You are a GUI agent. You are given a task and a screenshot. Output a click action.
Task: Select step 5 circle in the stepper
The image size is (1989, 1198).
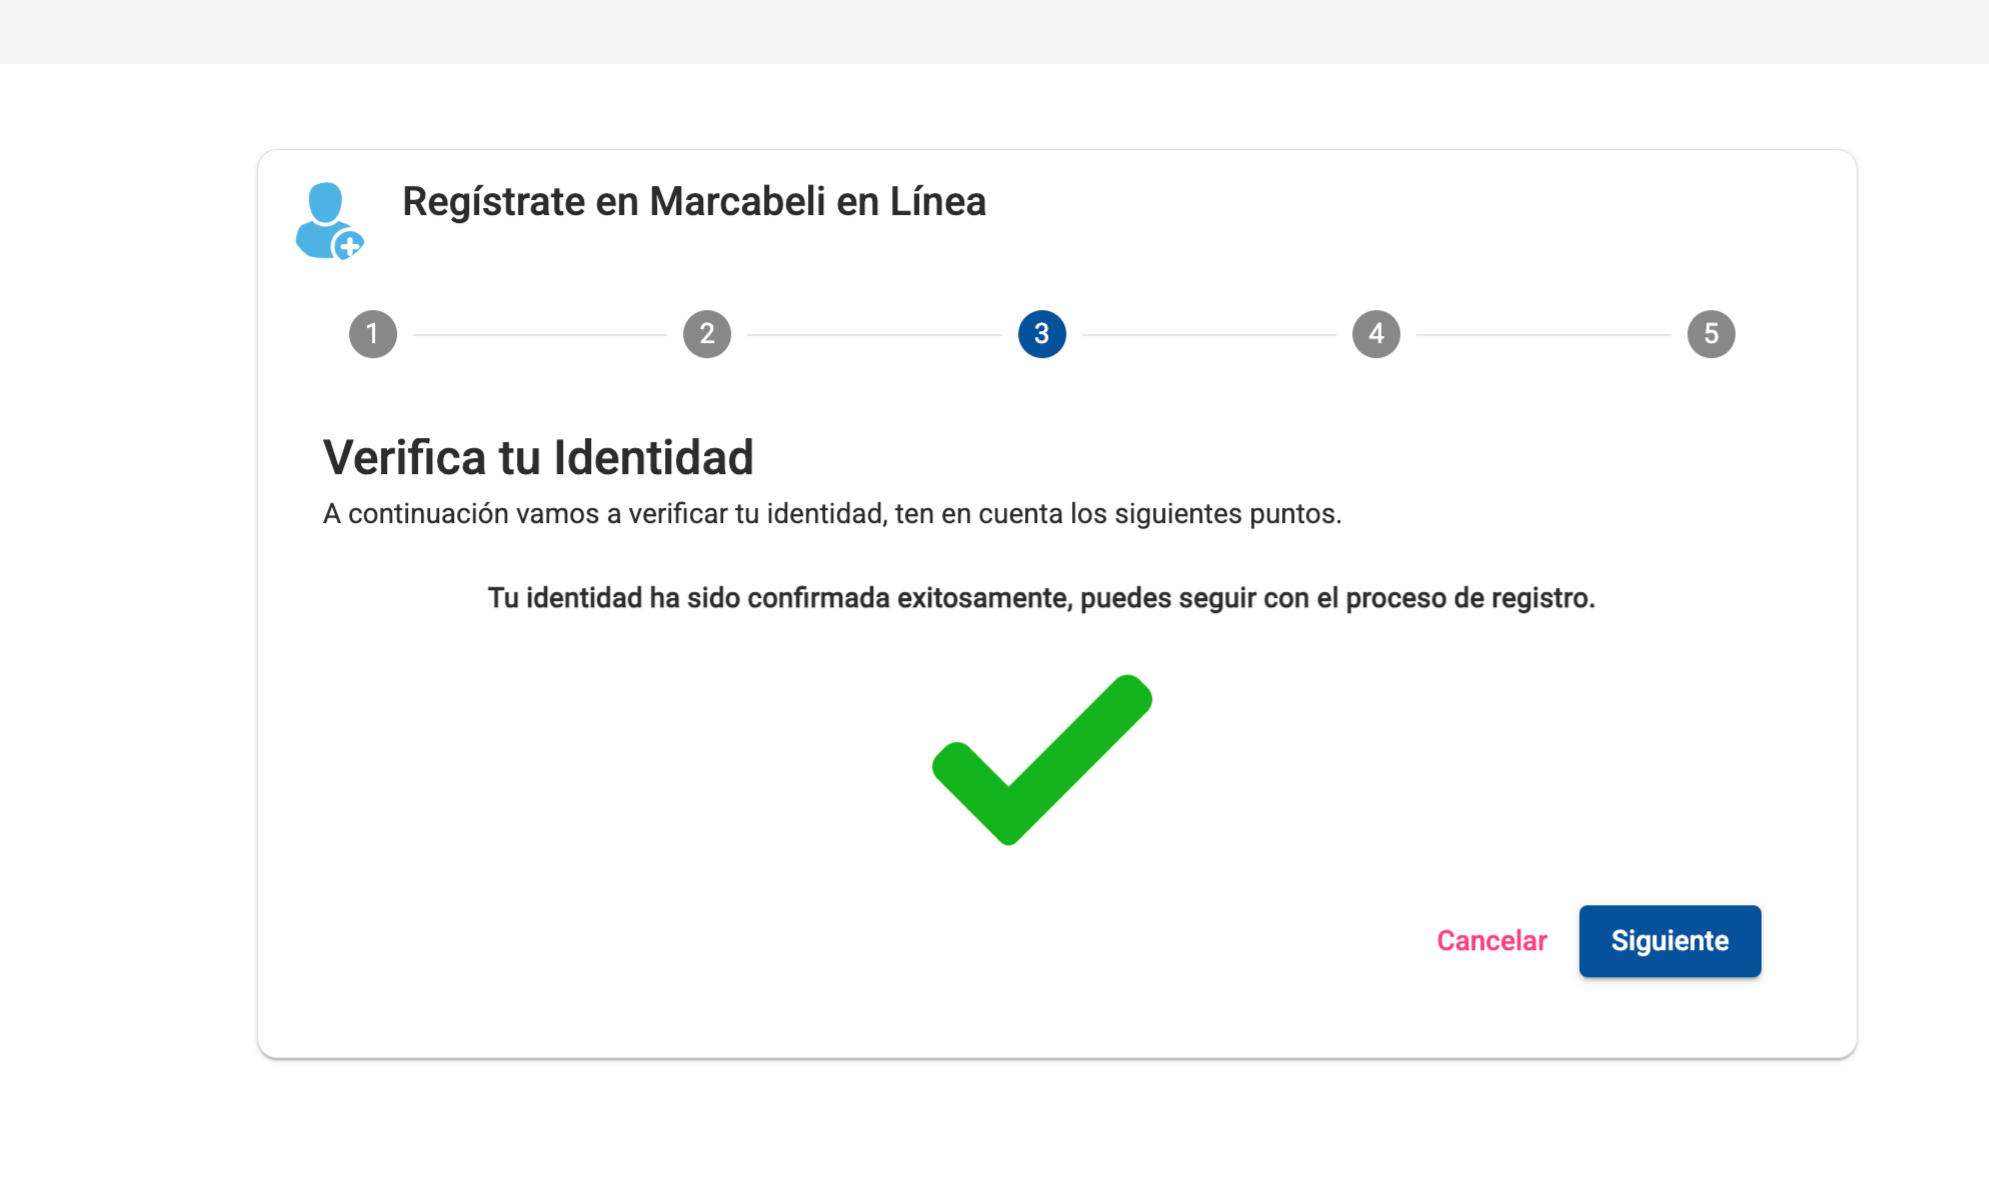pos(1710,334)
